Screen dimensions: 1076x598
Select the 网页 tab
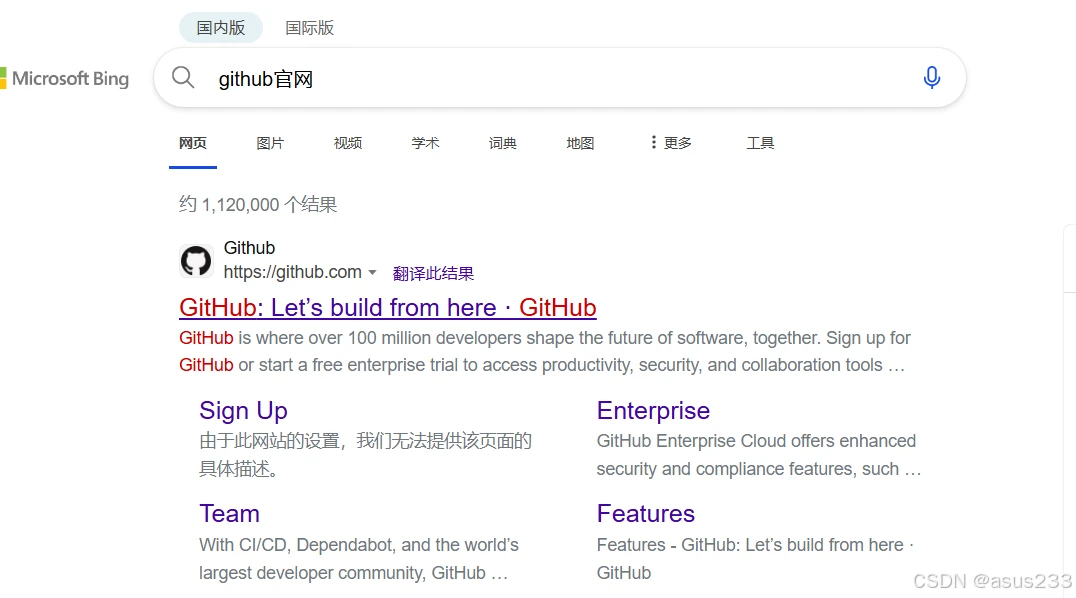click(193, 143)
